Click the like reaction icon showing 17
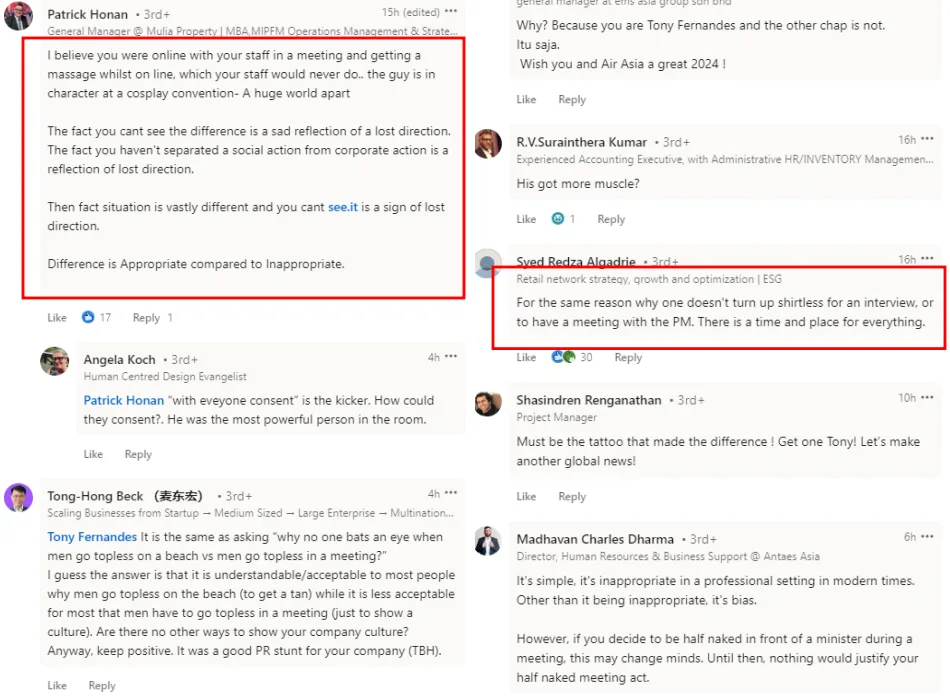950x700 pixels. click(88, 317)
